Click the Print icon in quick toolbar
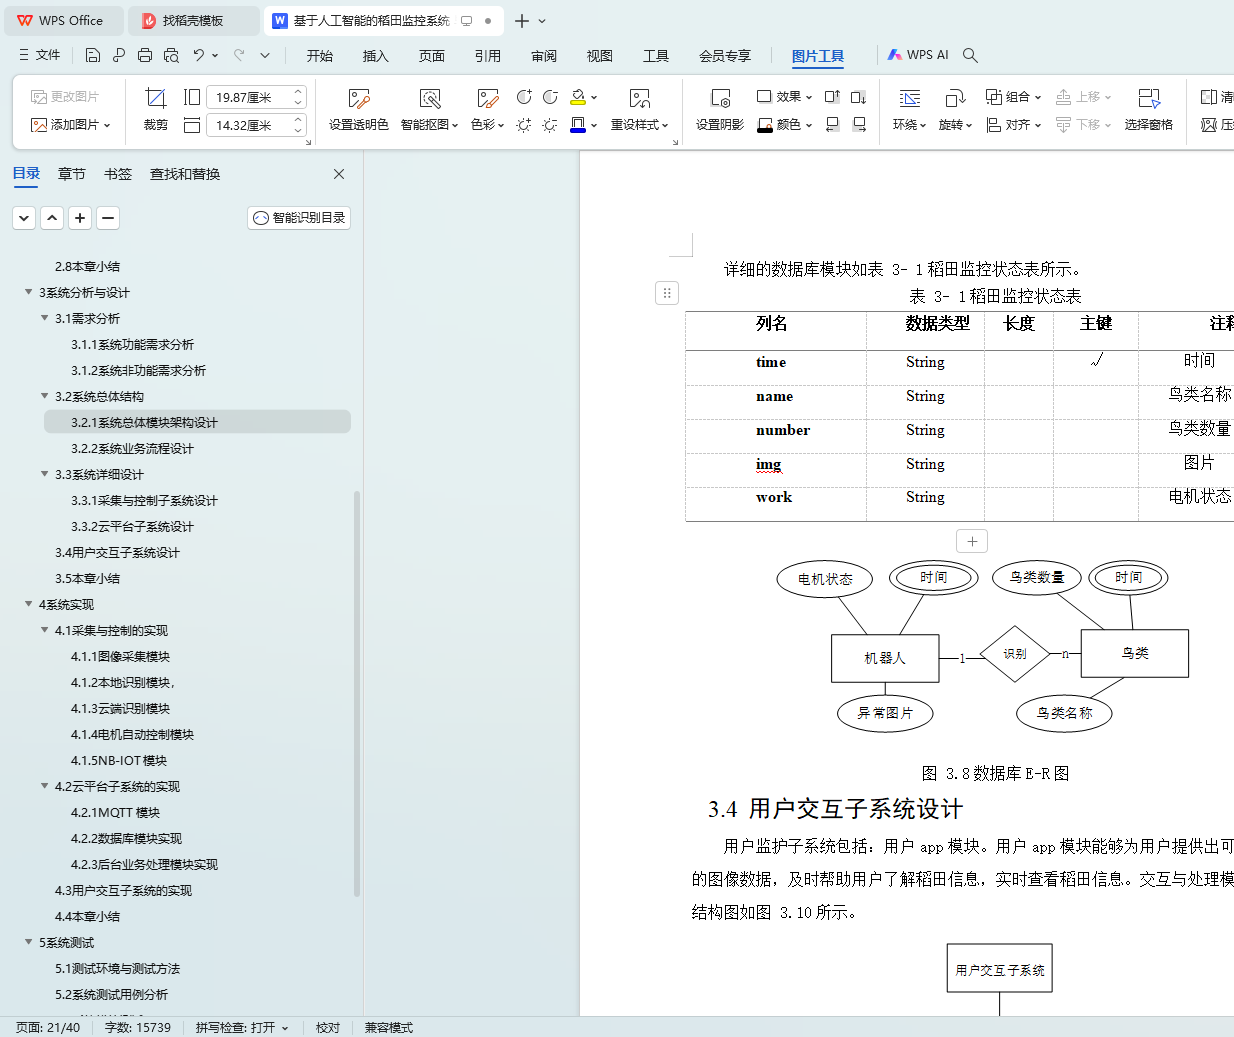 (145, 55)
